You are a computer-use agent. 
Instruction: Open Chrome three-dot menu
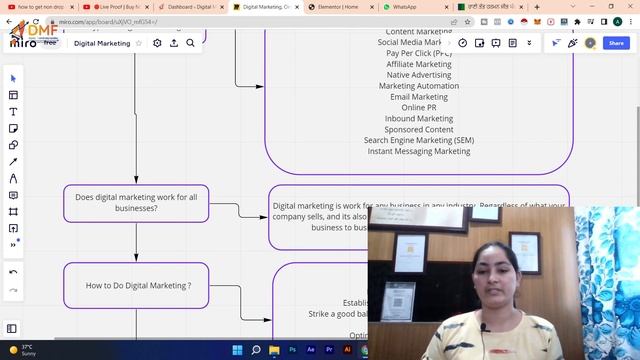[631, 22]
